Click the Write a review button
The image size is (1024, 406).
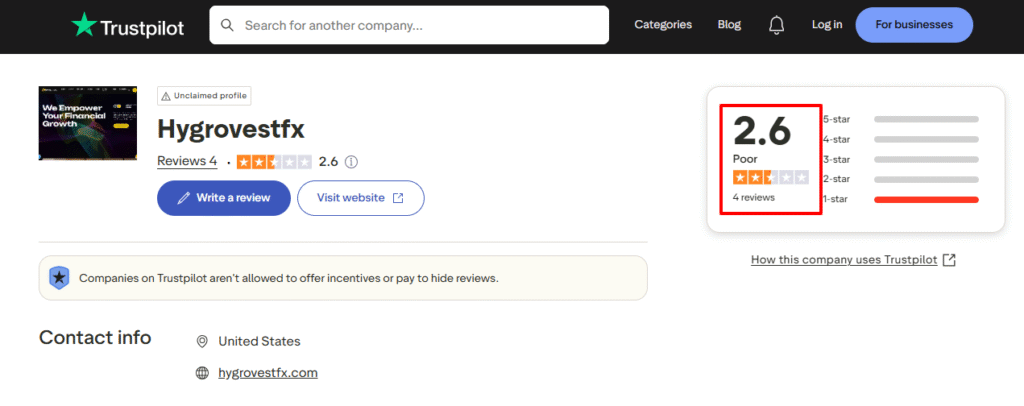coord(223,198)
